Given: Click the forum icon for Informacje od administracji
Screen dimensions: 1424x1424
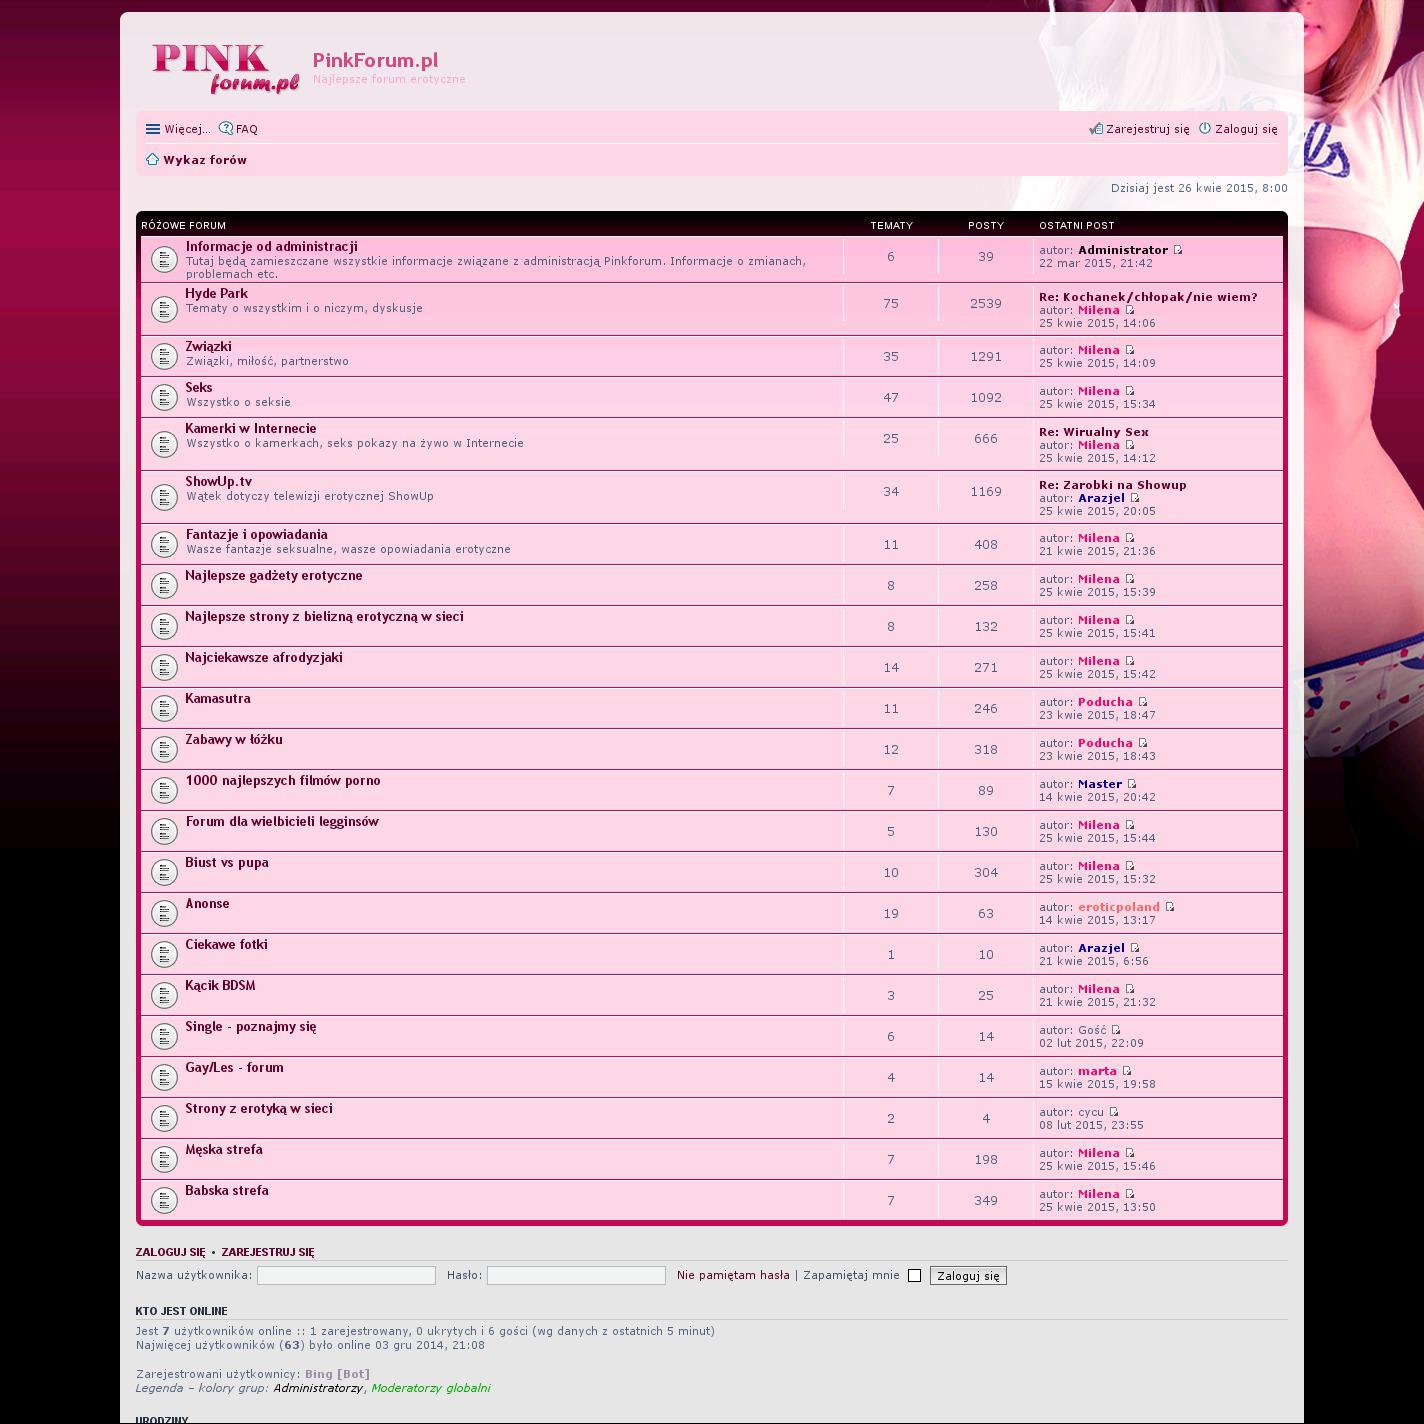Looking at the screenshot, I should click(164, 260).
